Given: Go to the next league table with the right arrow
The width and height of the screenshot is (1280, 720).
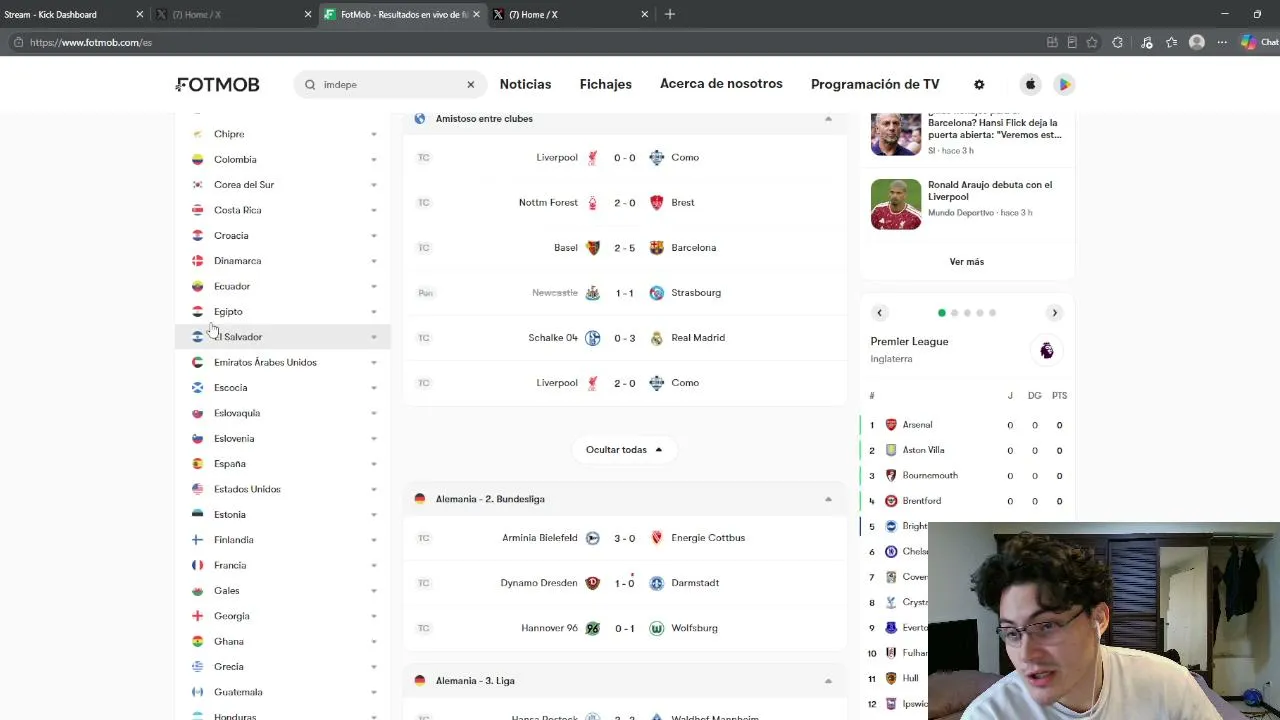Looking at the screenshot, I should click(1054, 313).
